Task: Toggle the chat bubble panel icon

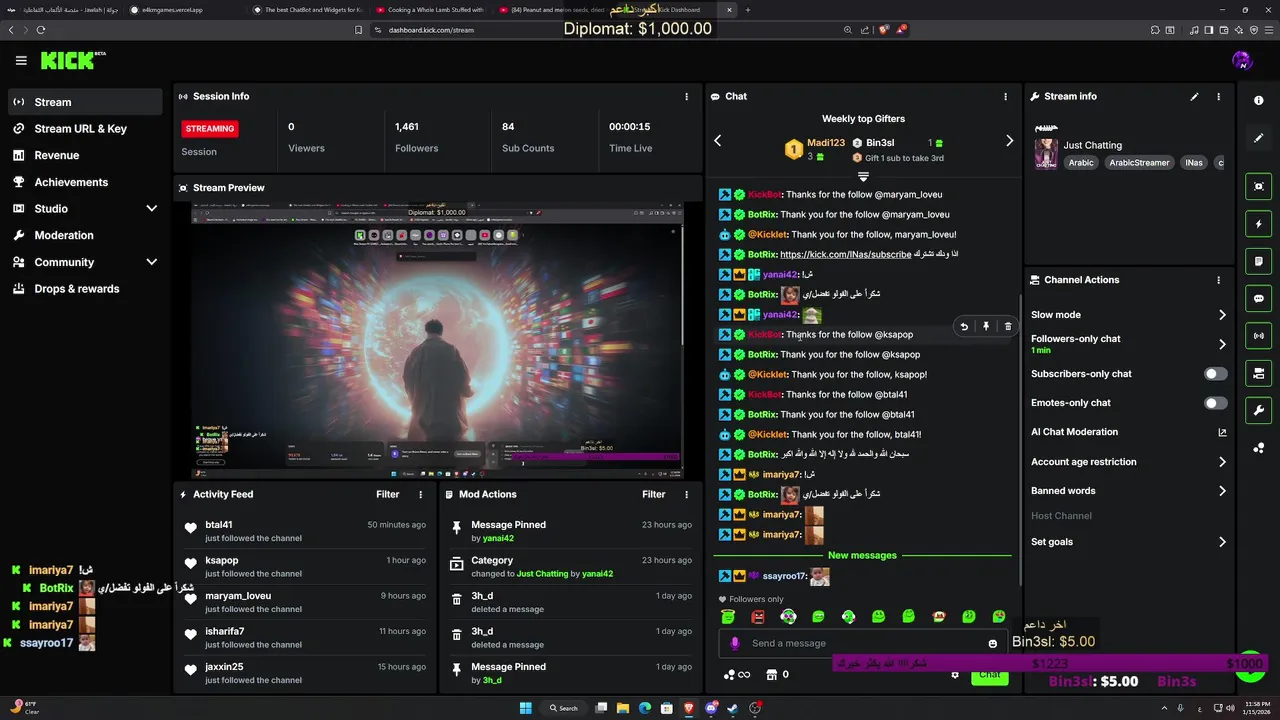Action: 1259,298
